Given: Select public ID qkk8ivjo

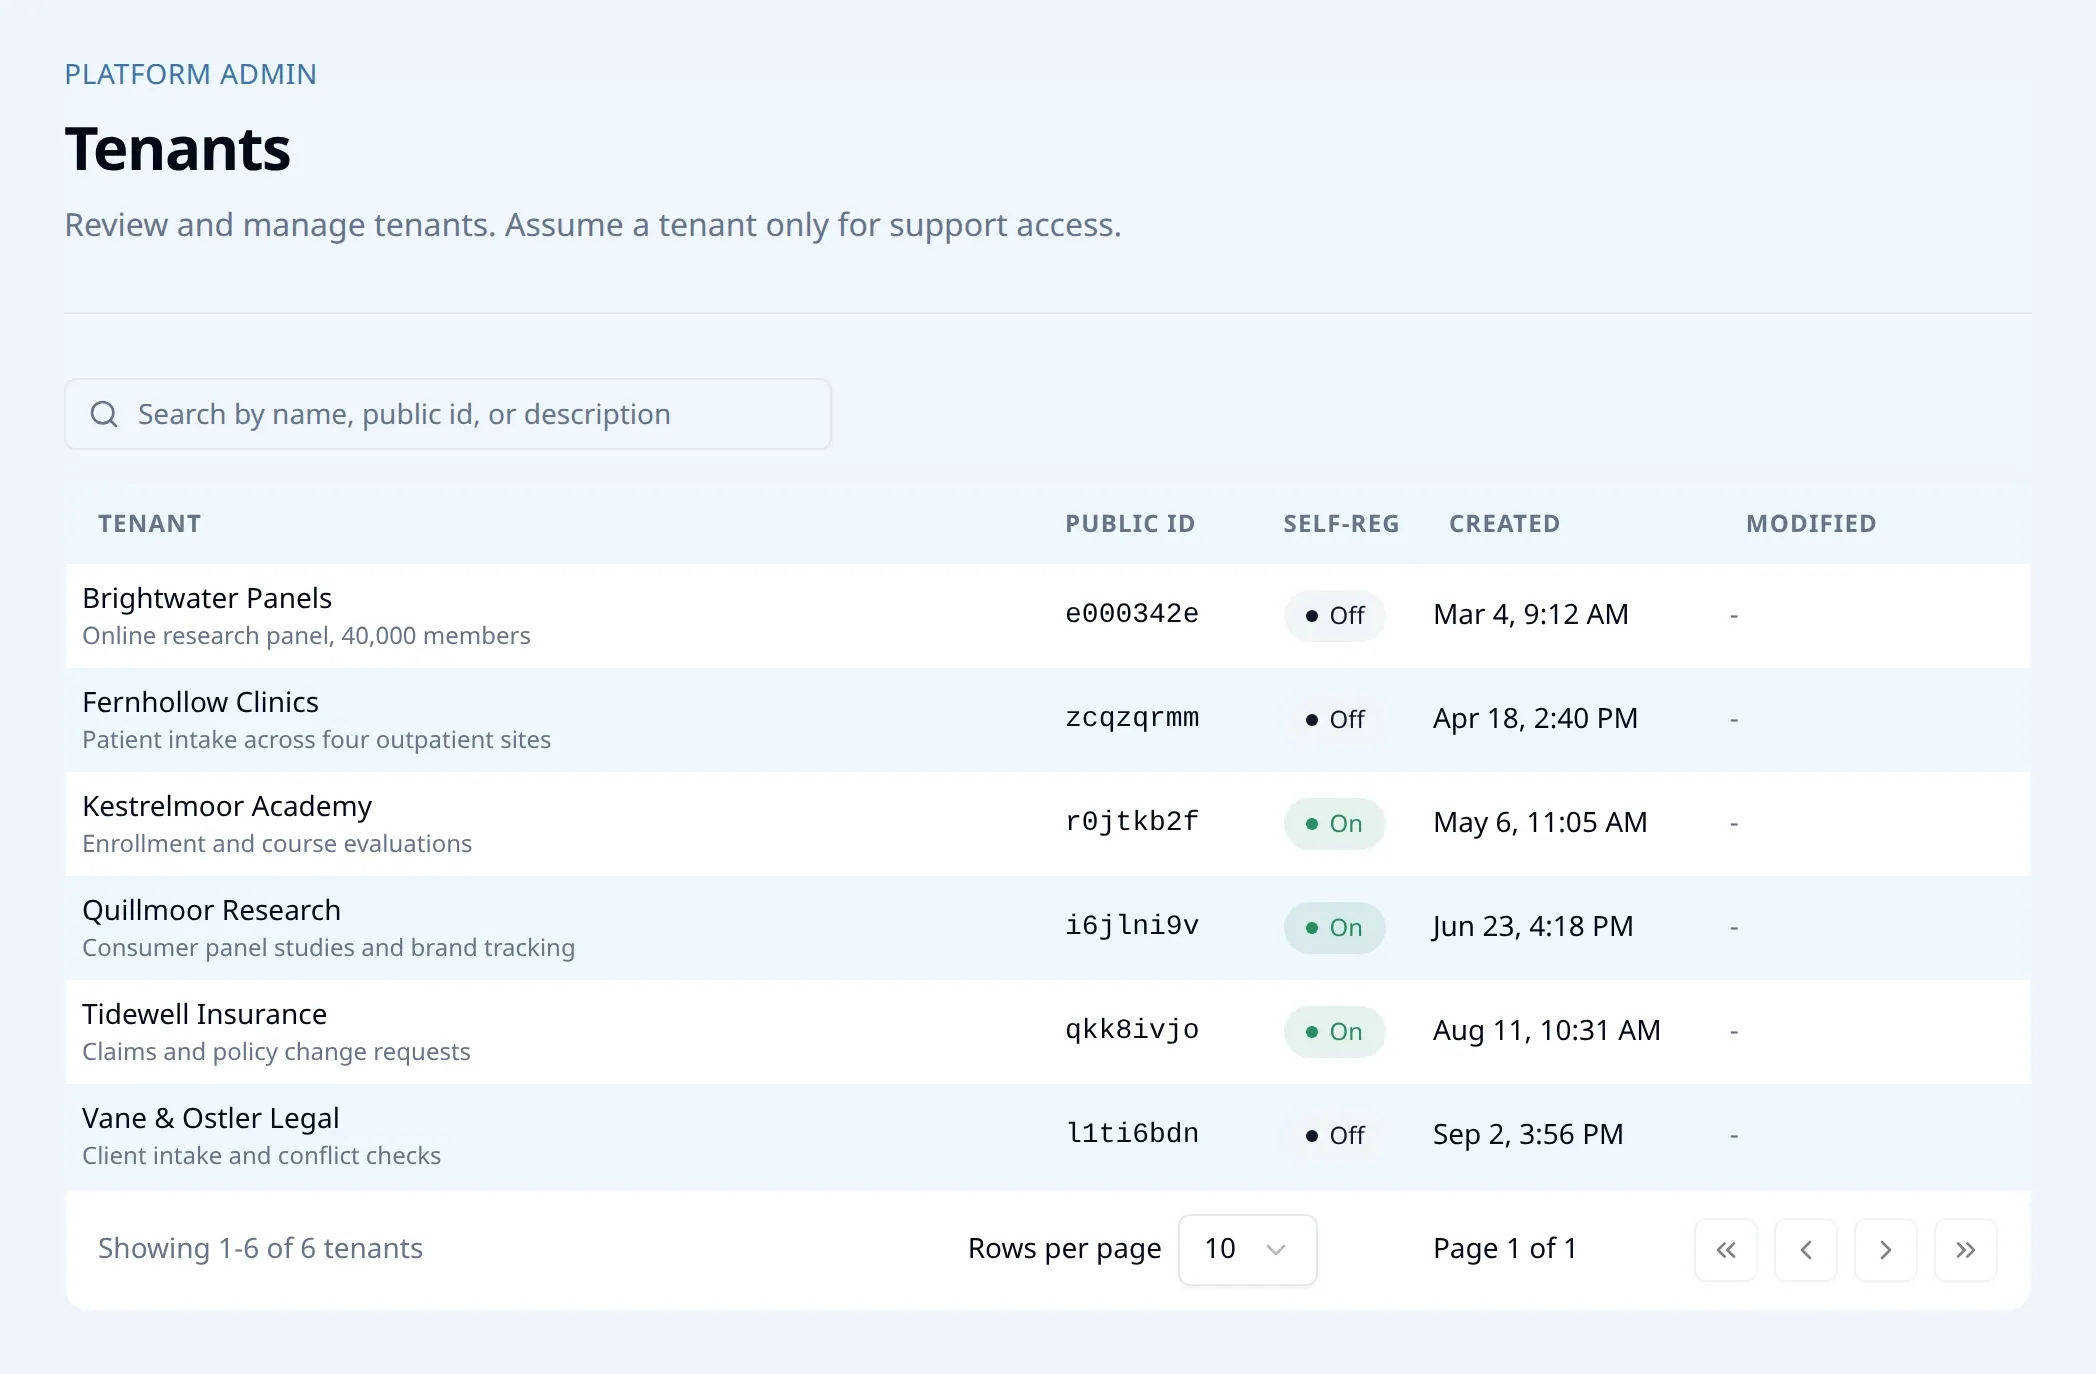Looking at the screenshot, I should [x=1132, y=1030].
